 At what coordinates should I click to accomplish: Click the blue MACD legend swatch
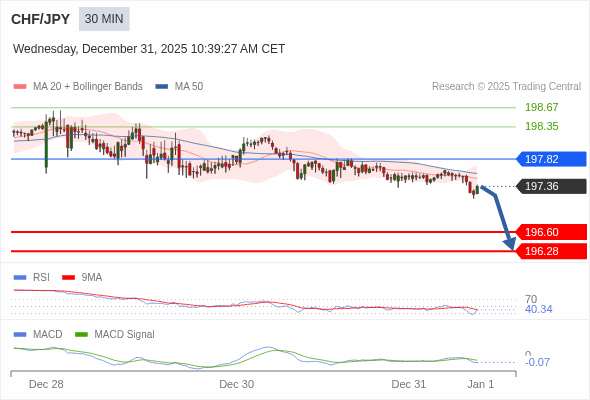point(20,335)
